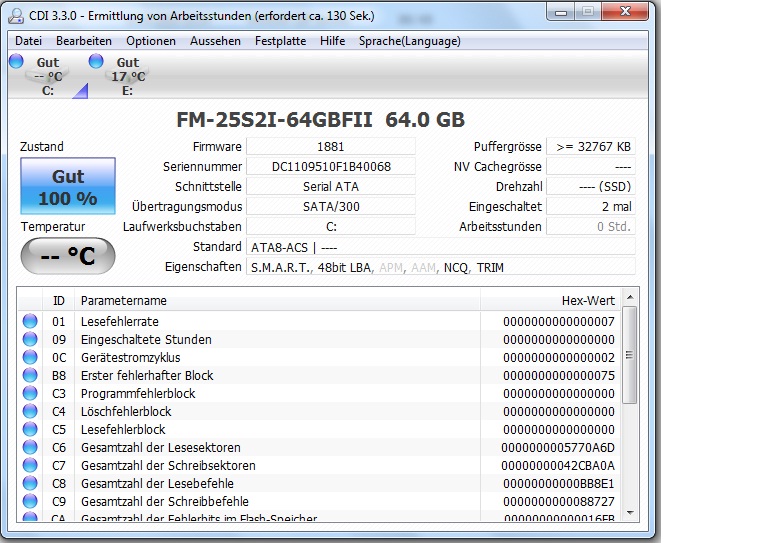Click the Übertragungsmodus value SATA/300
This screenshot has height=543, width=768.
331,207
